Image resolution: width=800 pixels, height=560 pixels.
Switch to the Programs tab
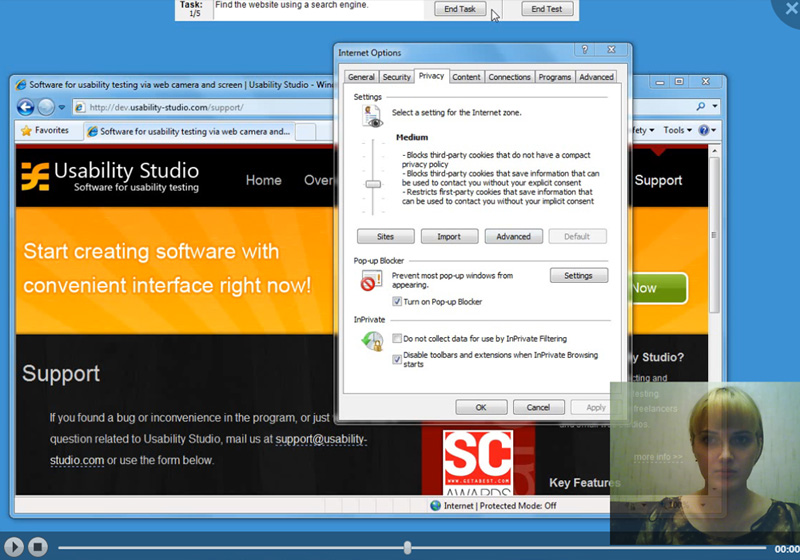[555, 77]
